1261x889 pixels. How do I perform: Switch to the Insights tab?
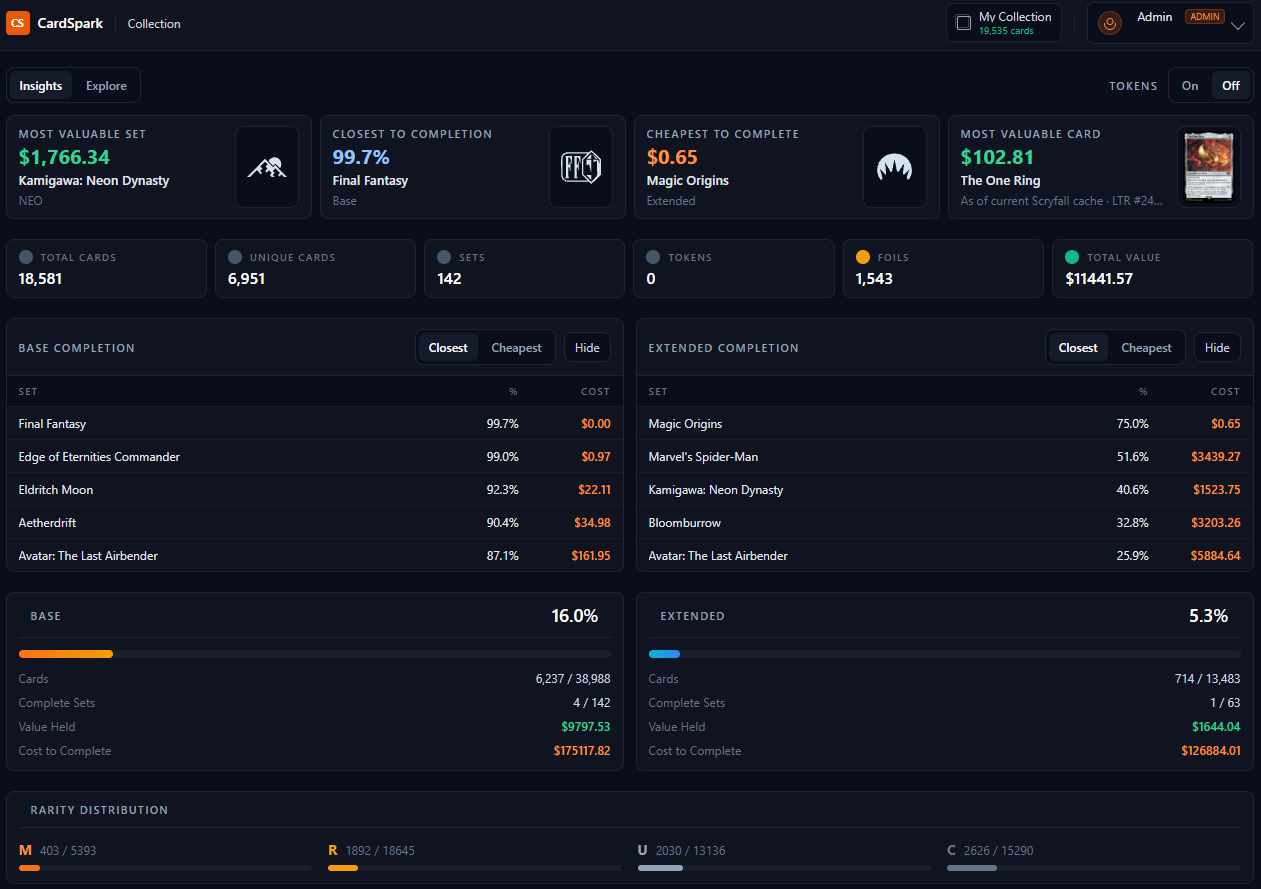41,86
